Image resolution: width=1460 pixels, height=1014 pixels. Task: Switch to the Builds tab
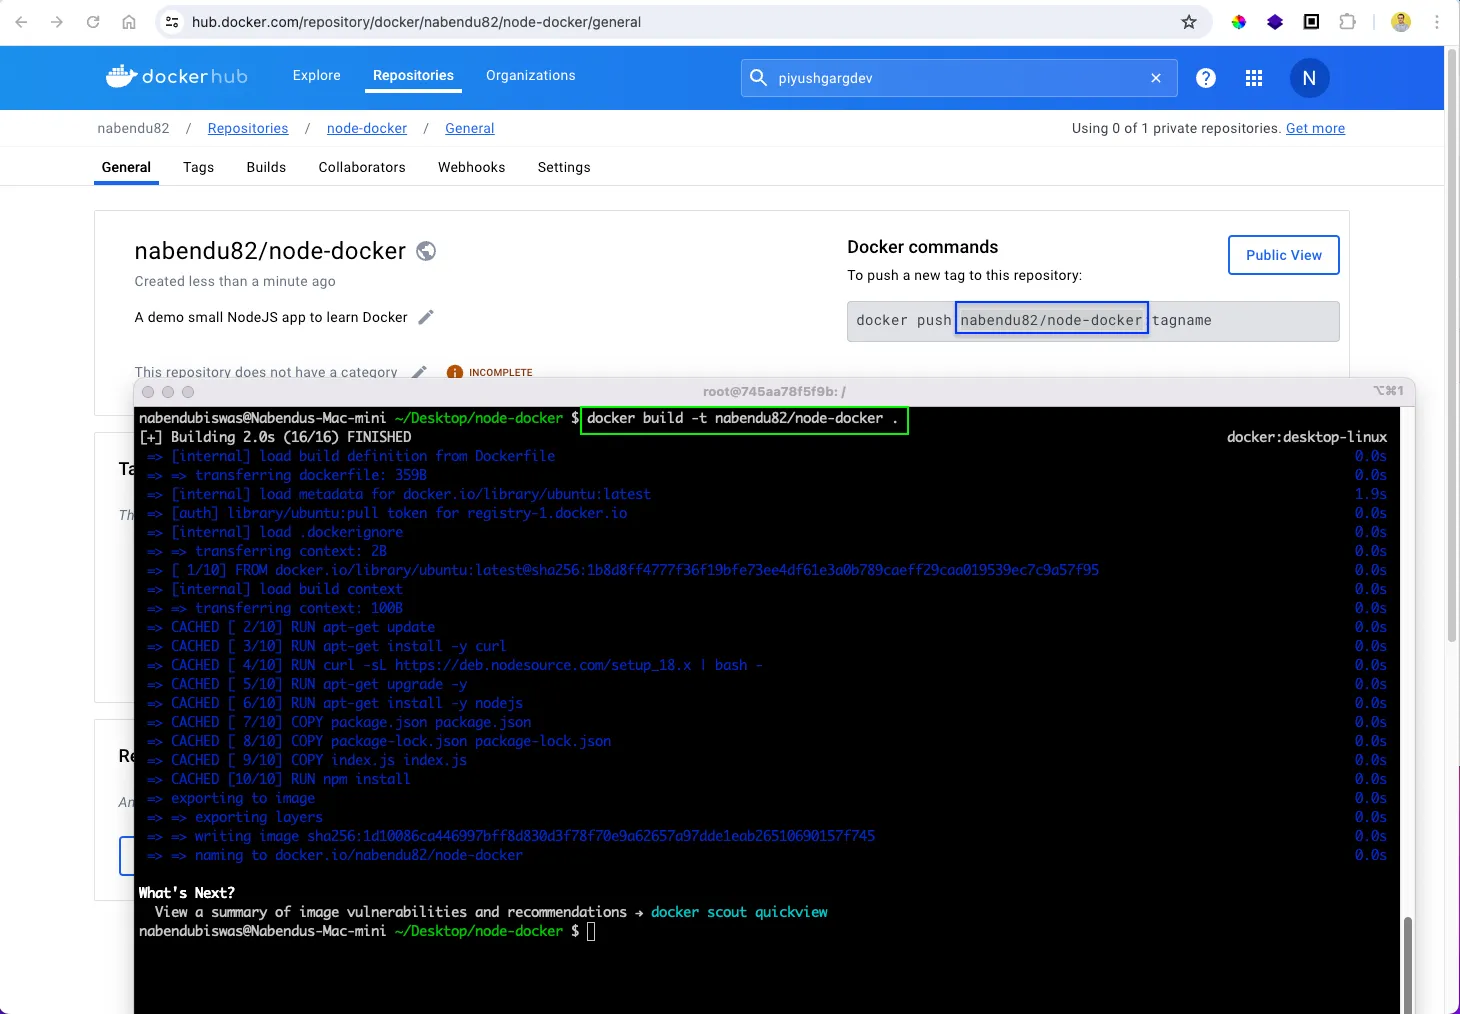[266, 167]
